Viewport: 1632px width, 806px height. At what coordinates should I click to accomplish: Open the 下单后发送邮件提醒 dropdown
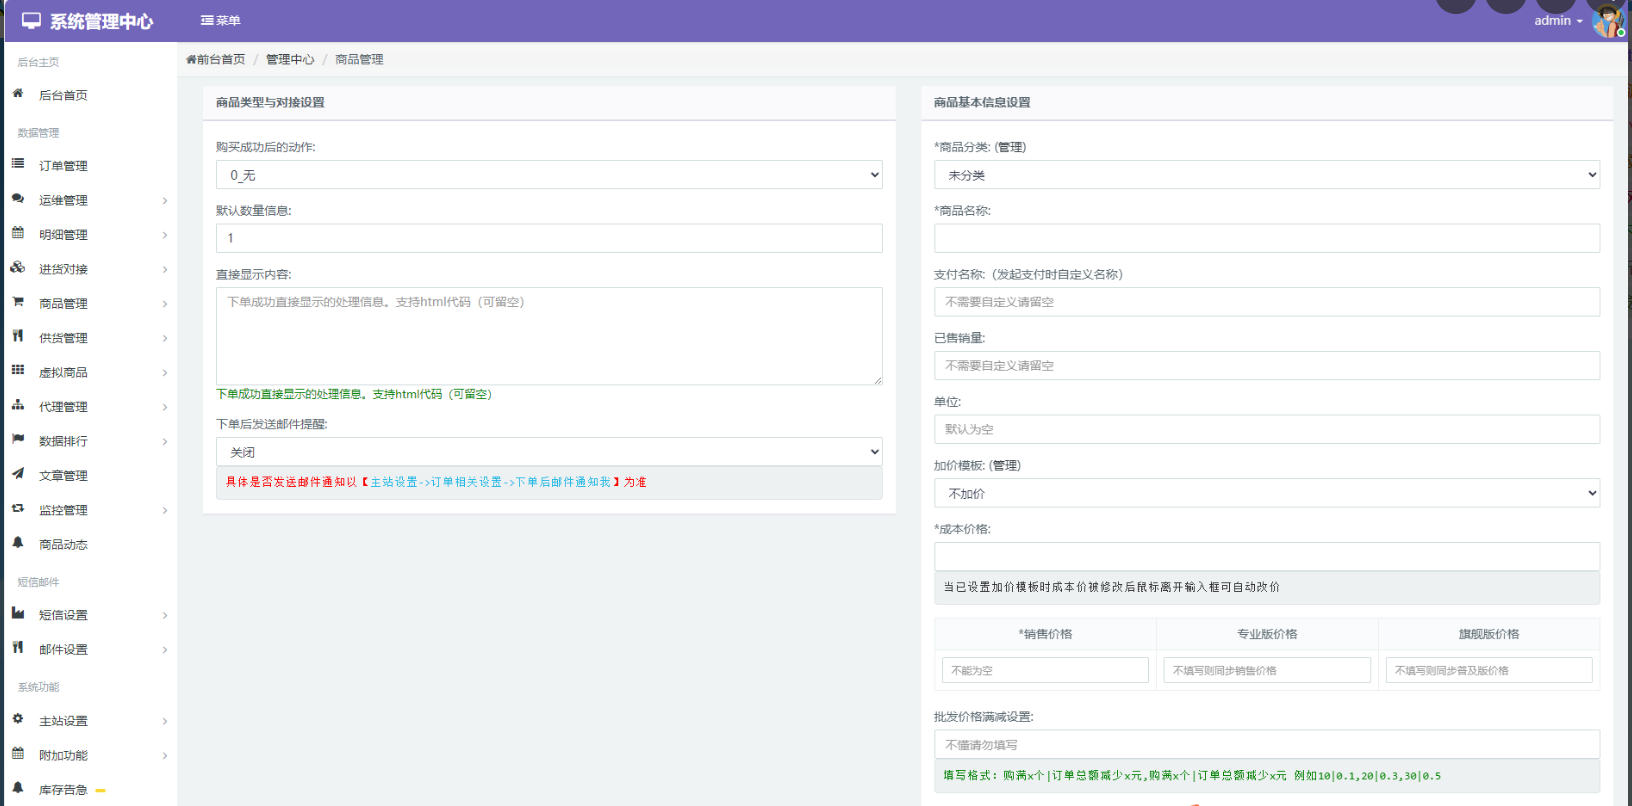[x=548, y=452]
